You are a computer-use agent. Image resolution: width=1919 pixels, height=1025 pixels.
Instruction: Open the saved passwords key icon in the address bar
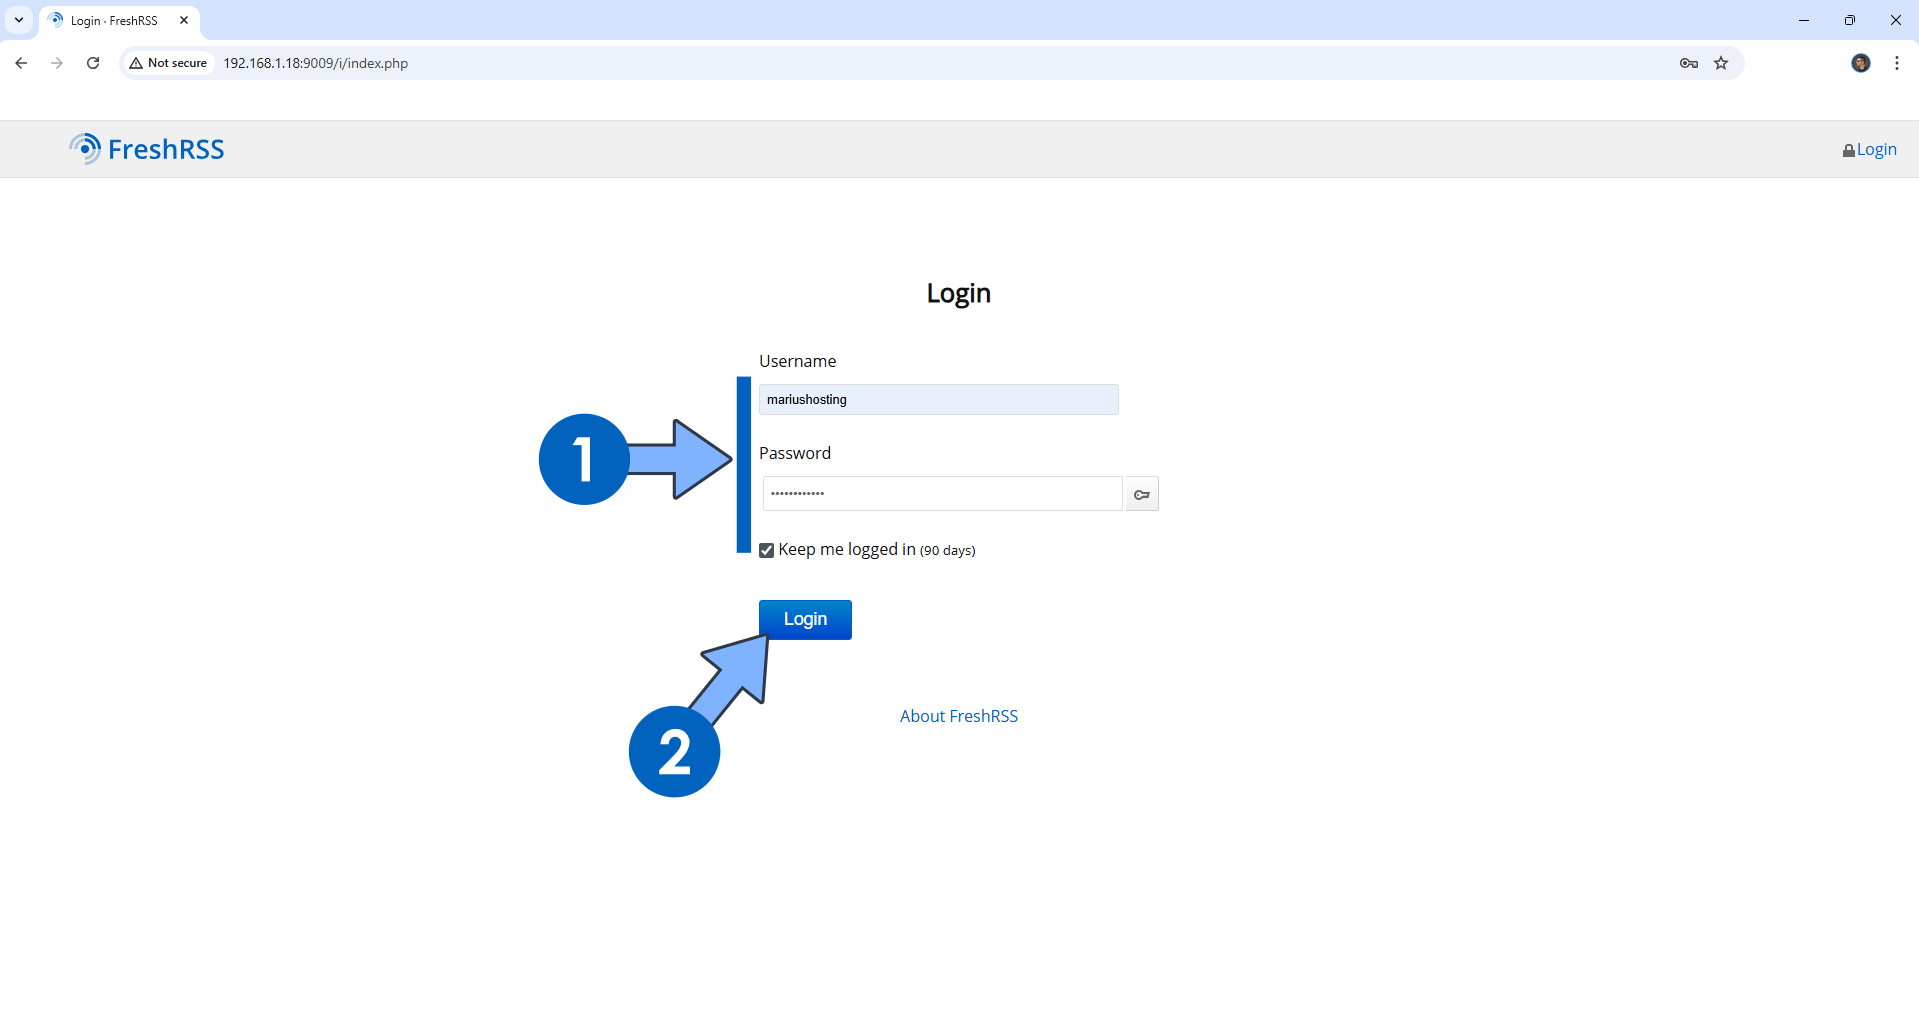1689,63
